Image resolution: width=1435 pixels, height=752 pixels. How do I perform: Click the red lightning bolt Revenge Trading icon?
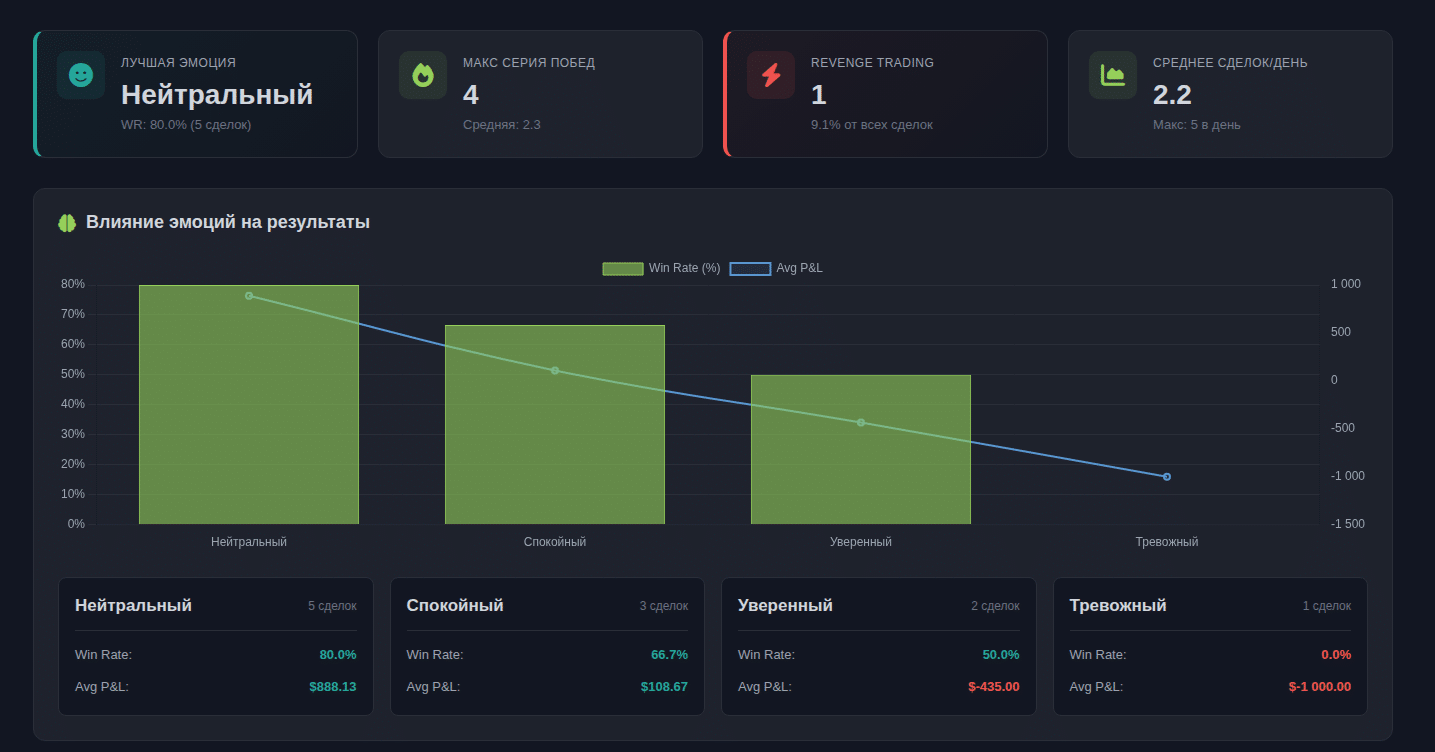click(771, 75)
